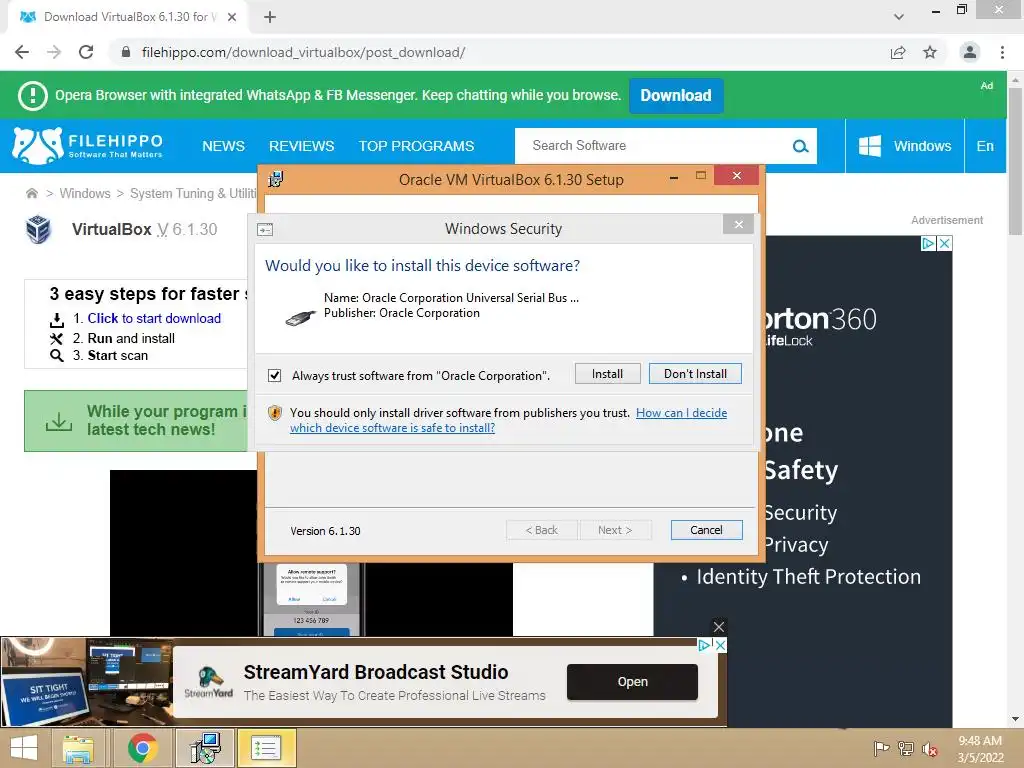
Task: Open Chrome profile avatar menu
Action: coord(970,52)
